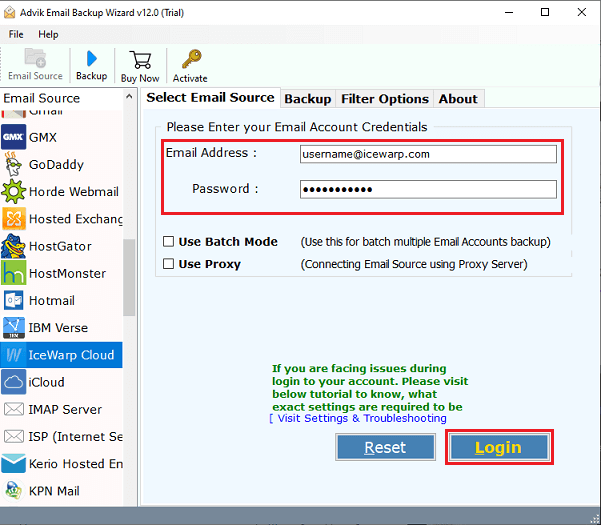Select the Hotmail Outlook icon
Screen dimensions: 601x525
(x=13, y=300)
